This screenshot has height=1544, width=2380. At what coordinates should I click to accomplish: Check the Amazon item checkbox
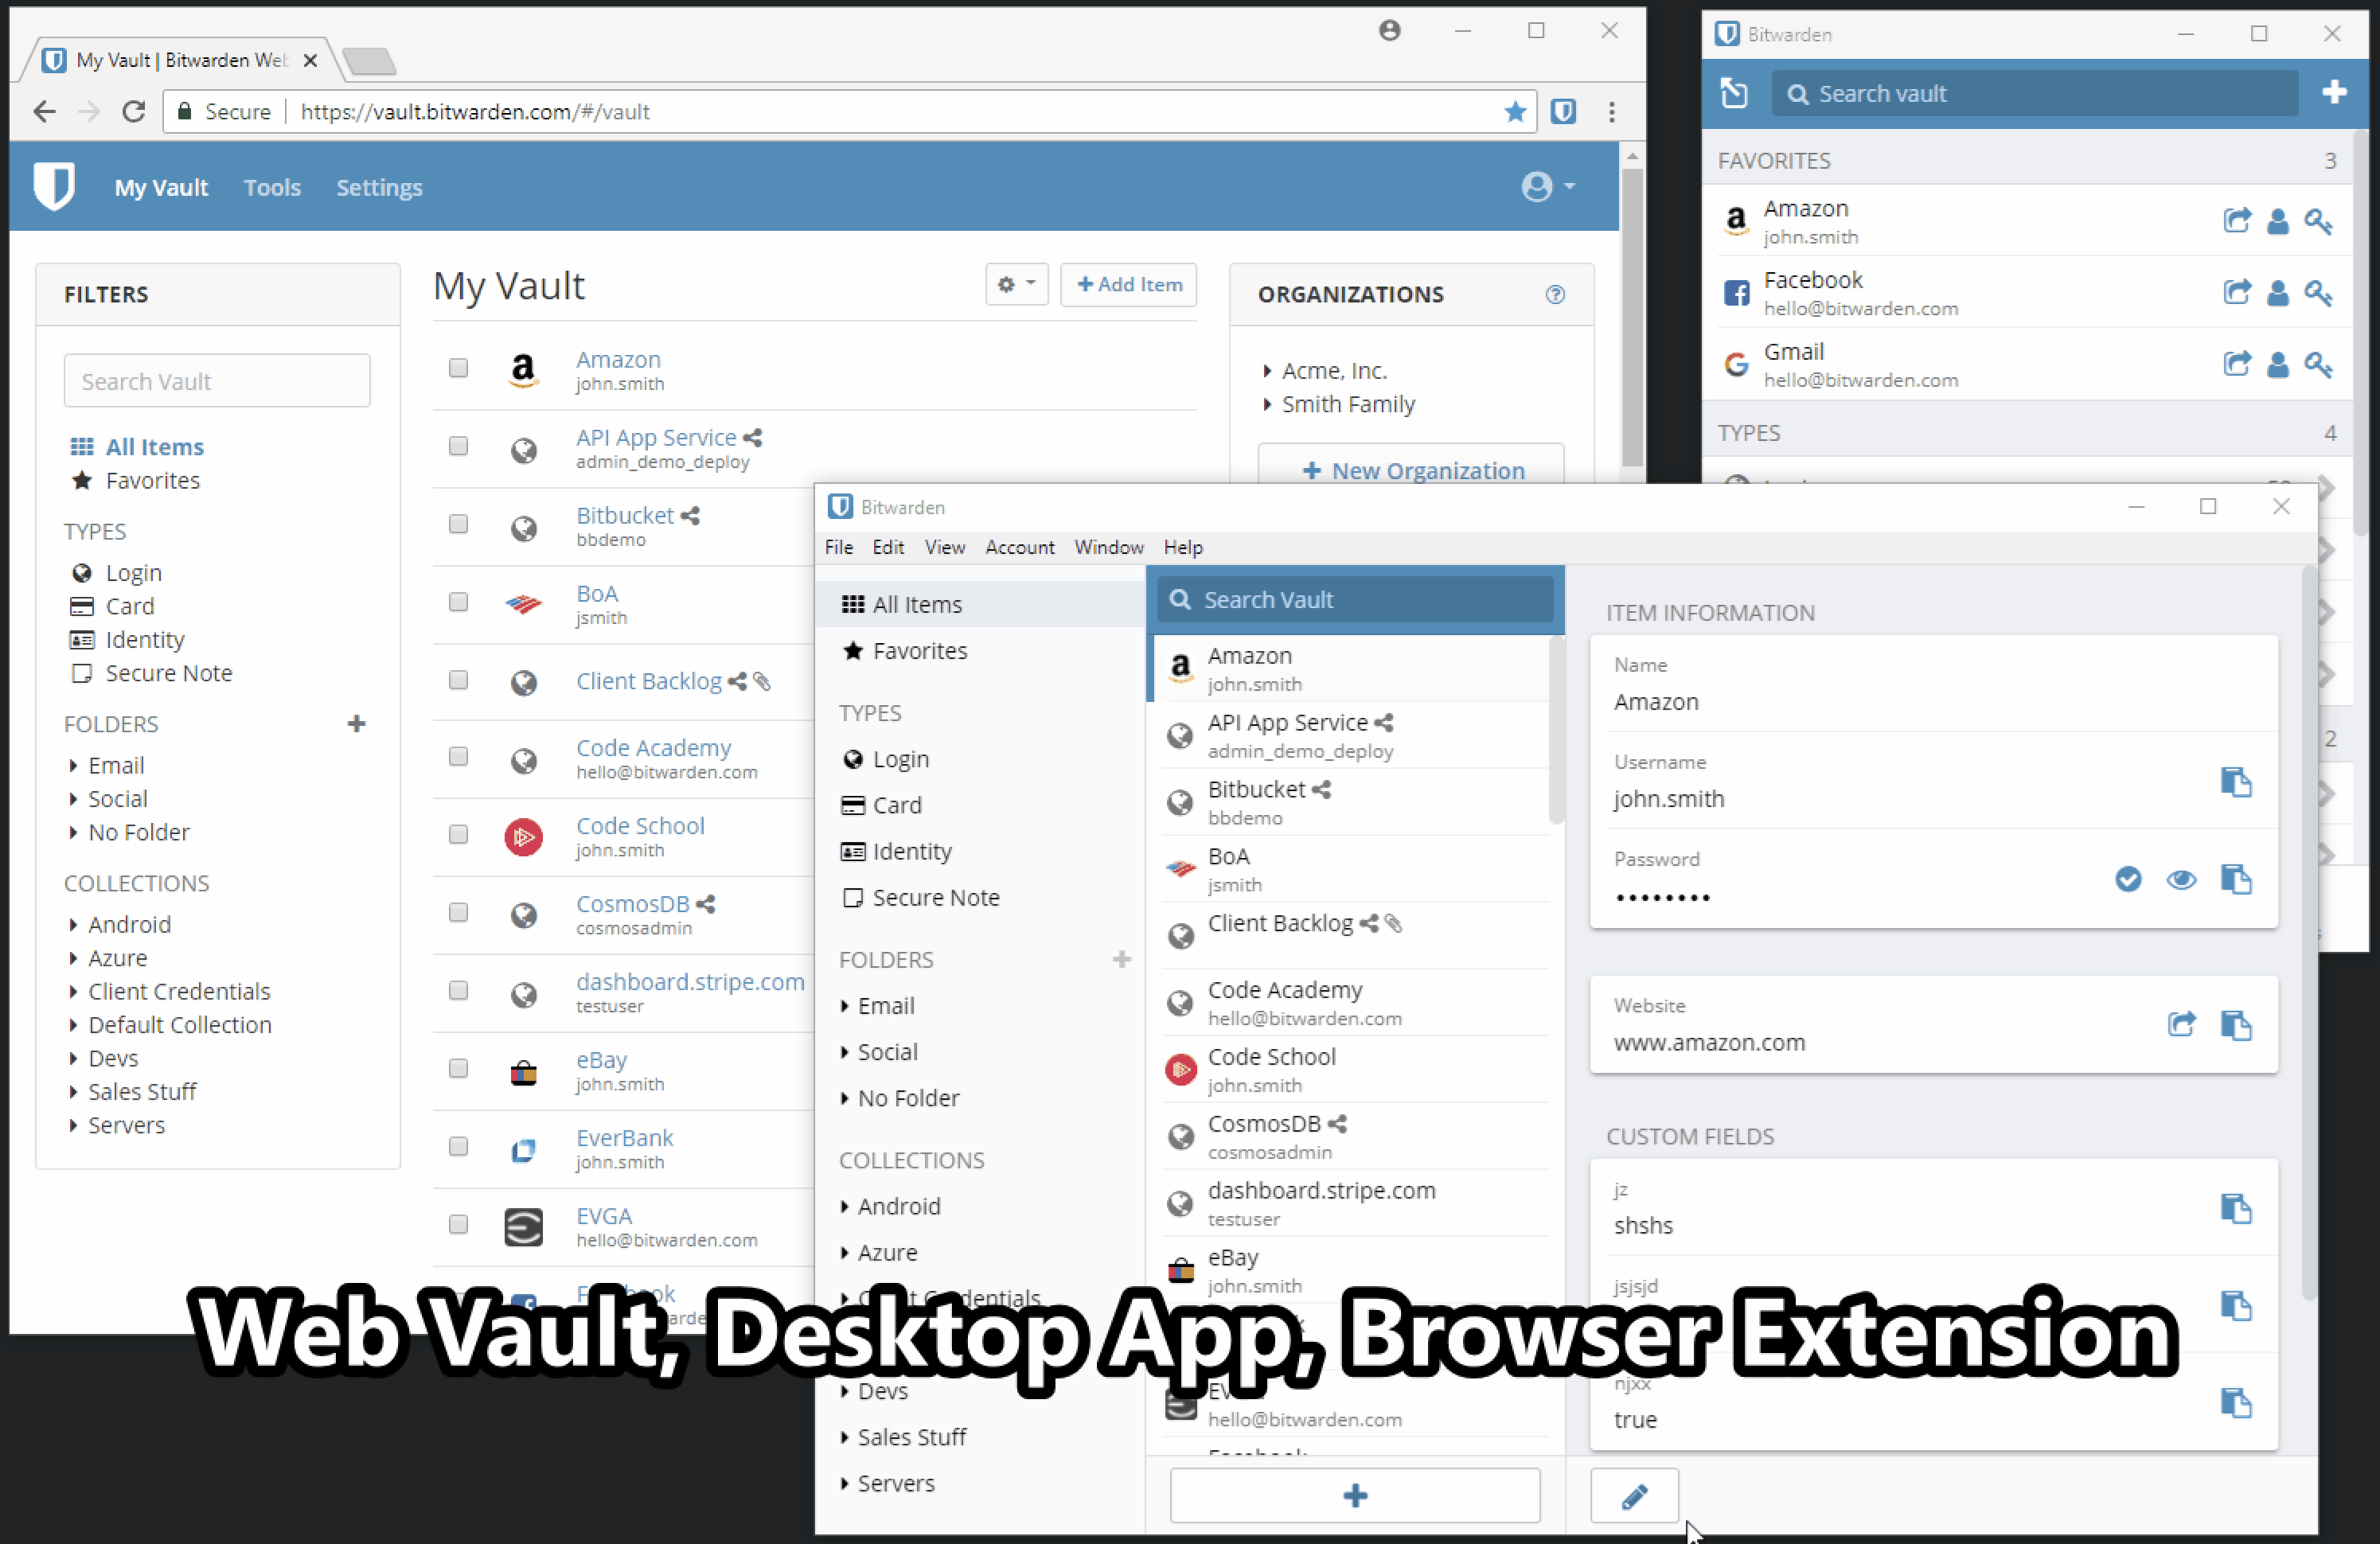pos(458,368)
